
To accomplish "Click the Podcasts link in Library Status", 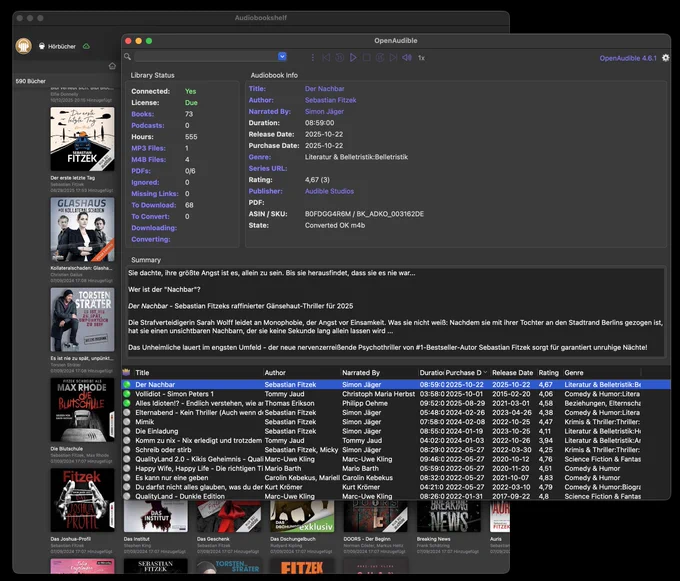I will click(148, 125).
